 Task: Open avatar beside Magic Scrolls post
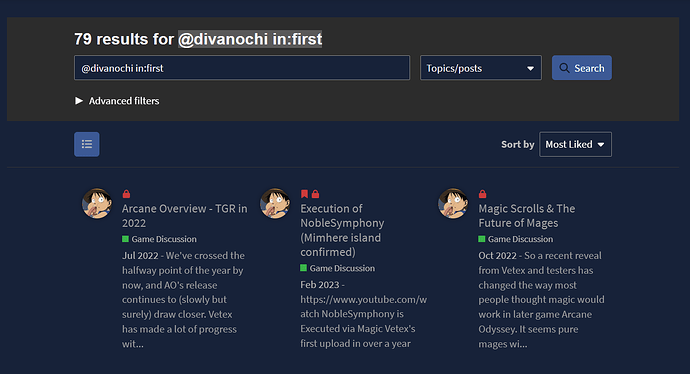(453, 203)
